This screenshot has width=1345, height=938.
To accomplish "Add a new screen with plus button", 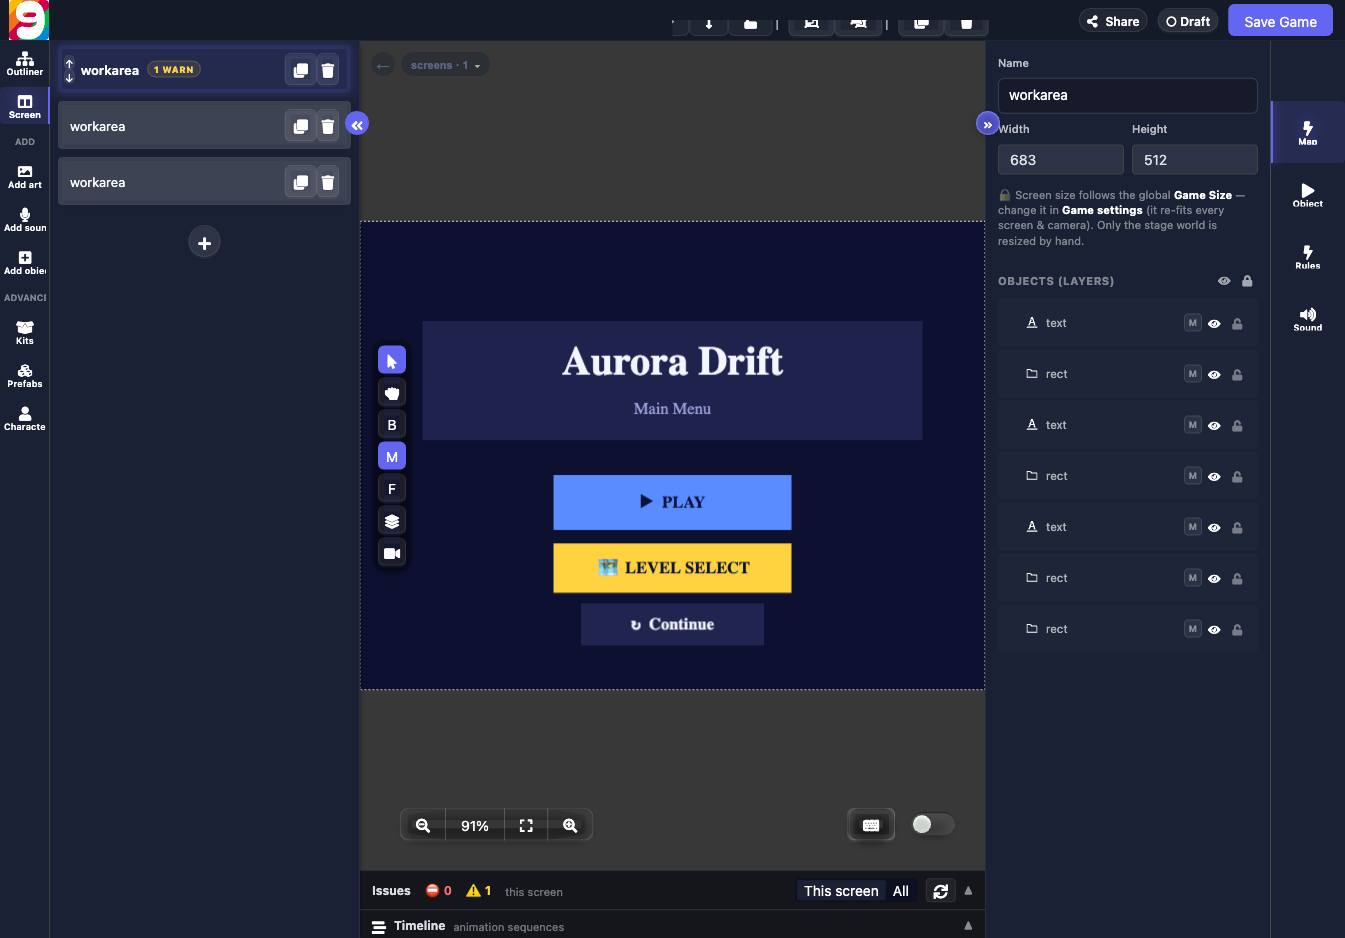I will 204,243.
